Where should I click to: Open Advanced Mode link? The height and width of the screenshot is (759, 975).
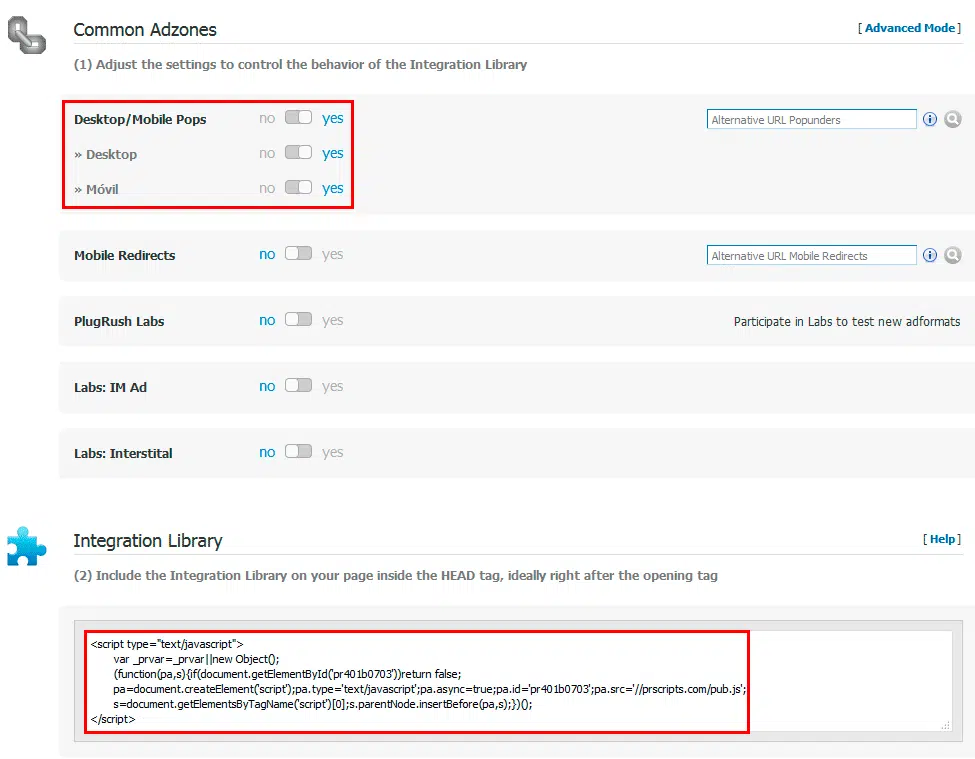pos(910,28)
